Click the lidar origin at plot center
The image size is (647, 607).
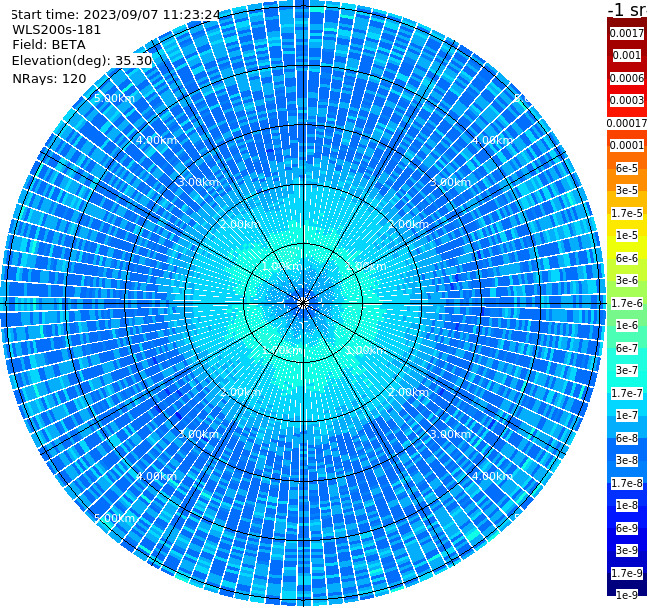(x=303, y=303)
